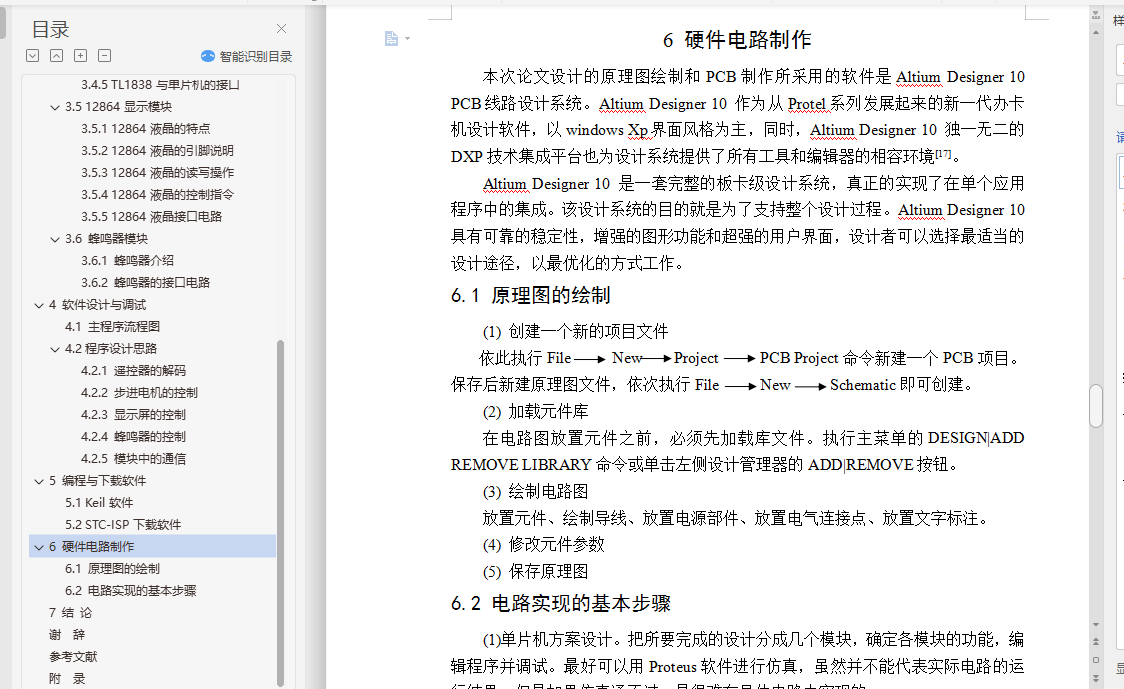This screenshot has height=689, width=1124.
Task: Select 6.2 电路实现的基本步骤 in outline
Action: 130,591
